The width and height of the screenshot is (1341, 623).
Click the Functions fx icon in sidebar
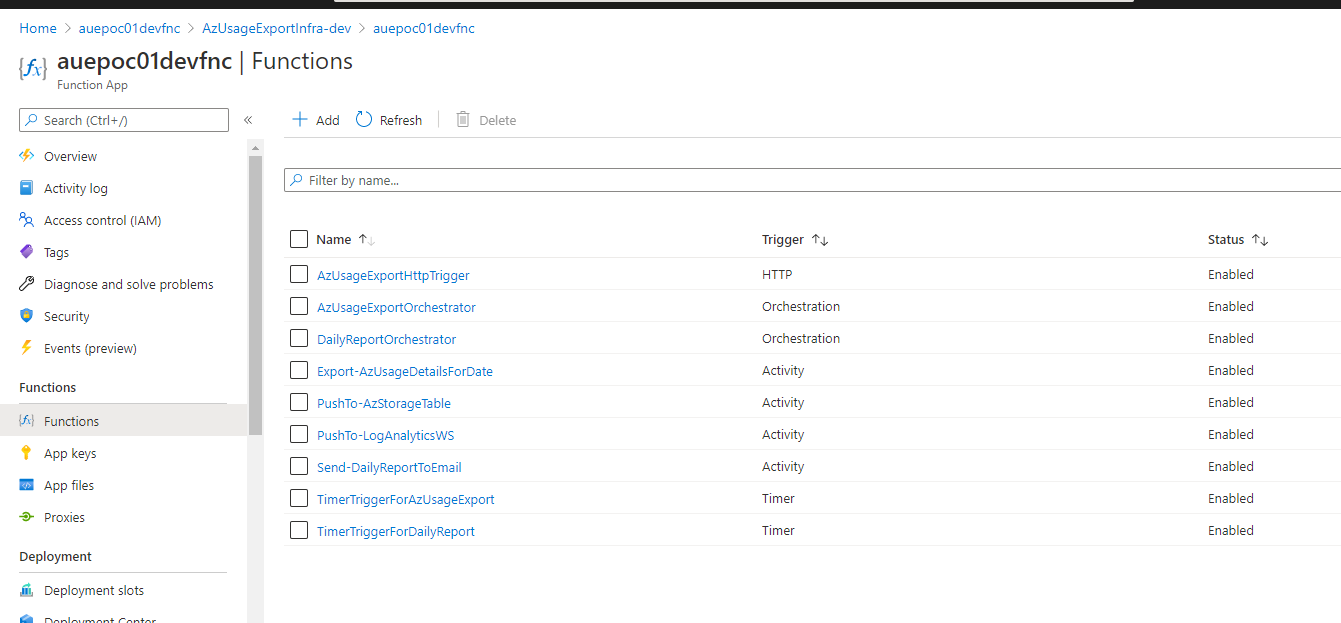click(27, 421)
